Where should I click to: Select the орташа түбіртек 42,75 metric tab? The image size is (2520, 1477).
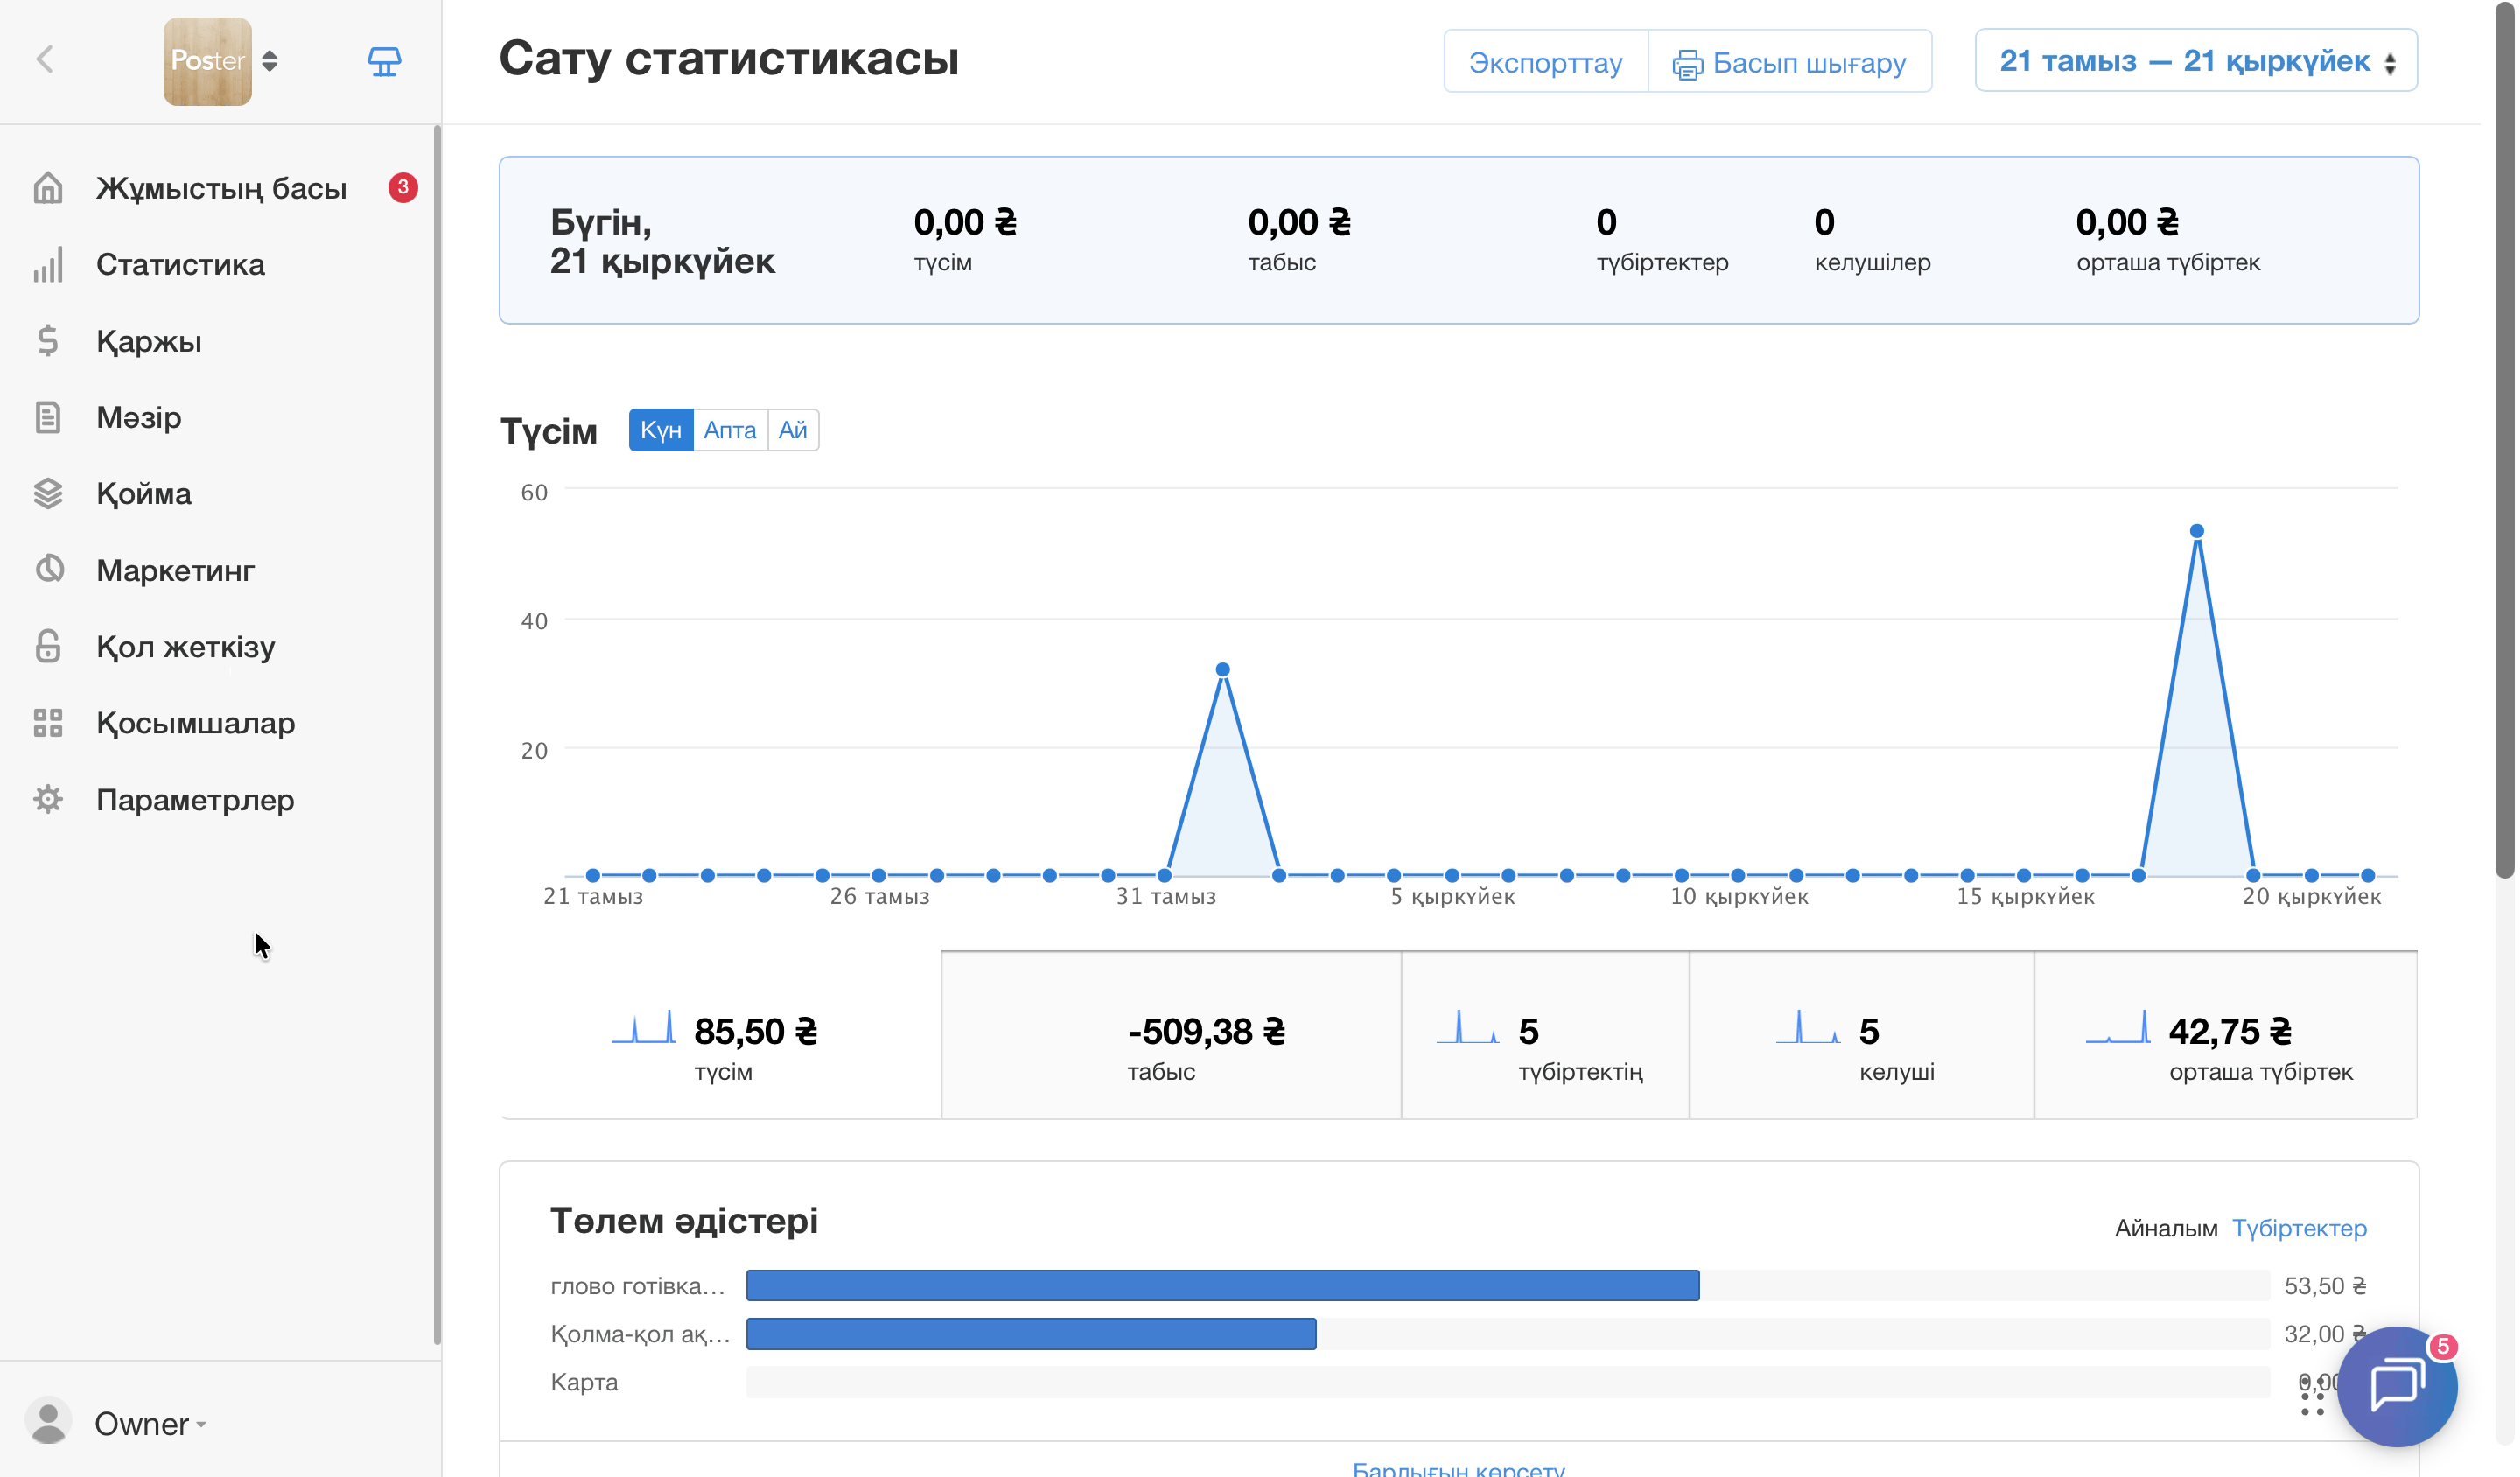tap(2226, 1035)
